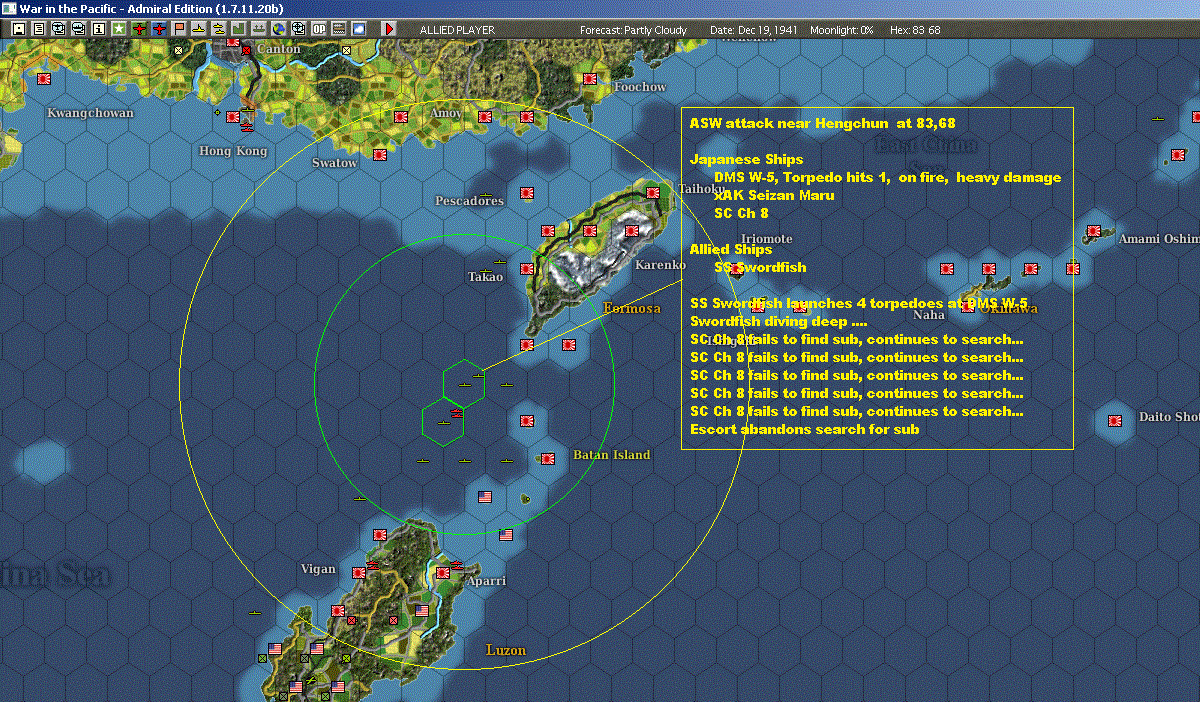
Task: Click the Hex: 83 68 status readout
Action: (915, 30)
